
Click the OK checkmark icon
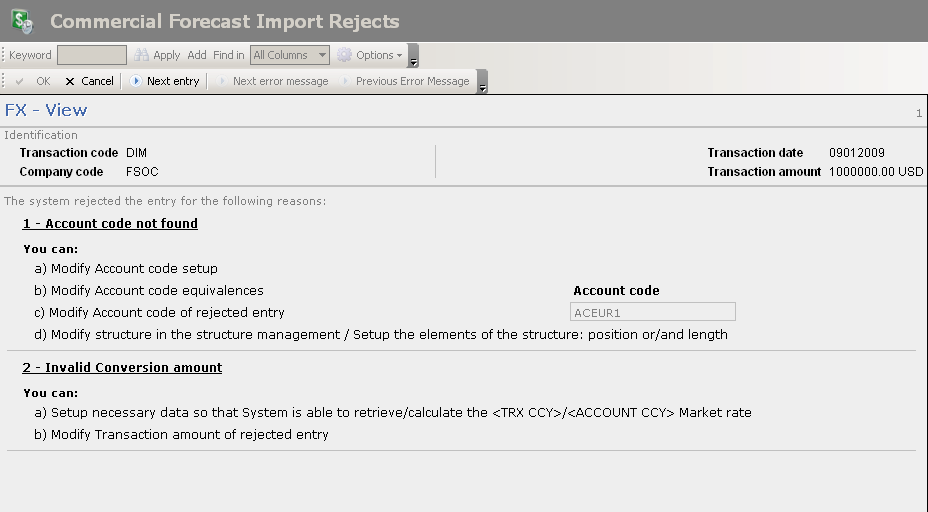[20, 81]
